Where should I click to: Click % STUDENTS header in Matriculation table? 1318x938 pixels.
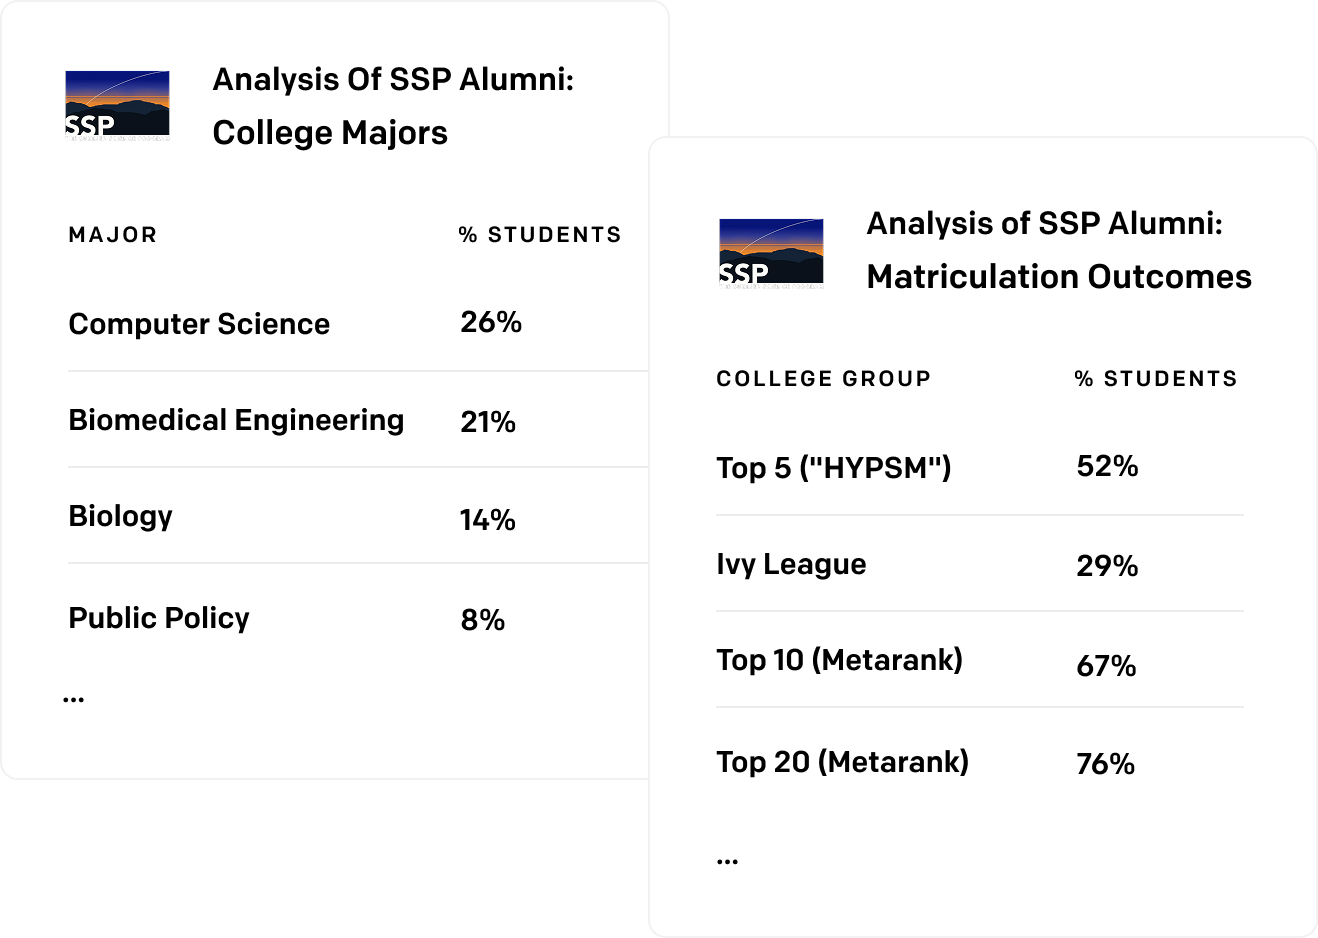click(1156, 379)
